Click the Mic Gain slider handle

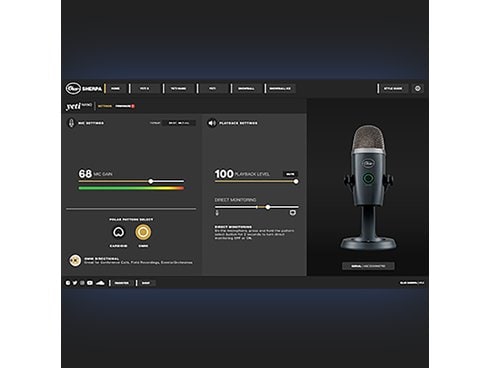coord(151,181)
